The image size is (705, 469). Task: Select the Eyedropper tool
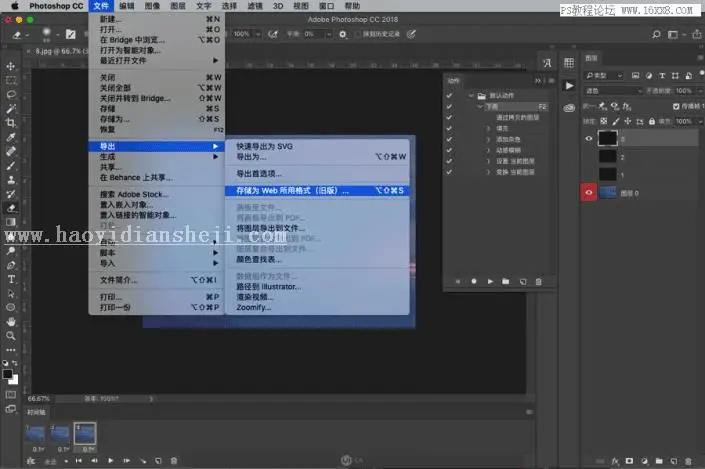click(11, 137)
